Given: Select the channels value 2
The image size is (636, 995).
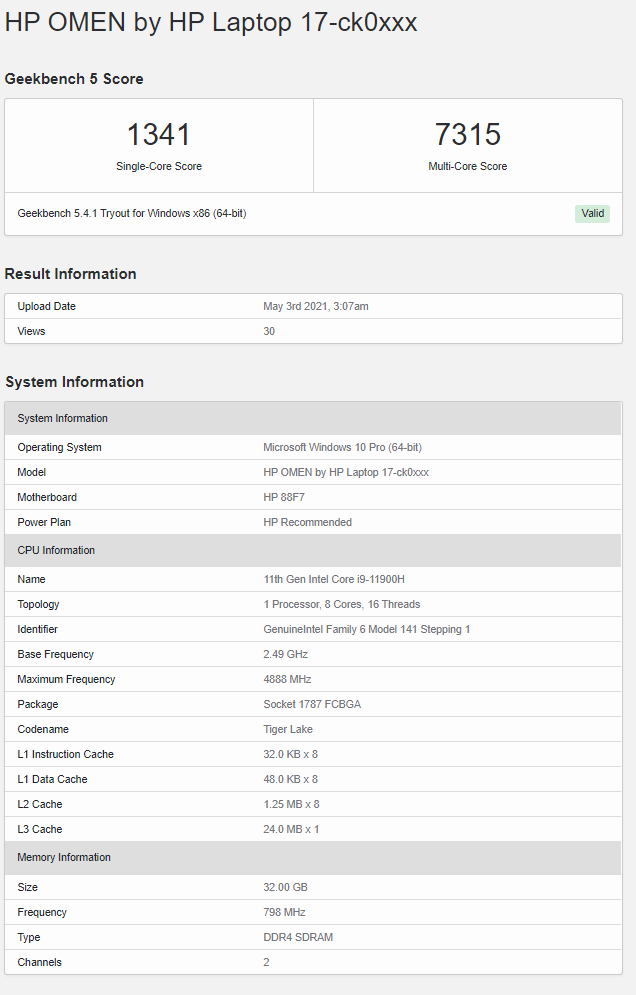Looking at the screenshot, I should tap(267, 963).
